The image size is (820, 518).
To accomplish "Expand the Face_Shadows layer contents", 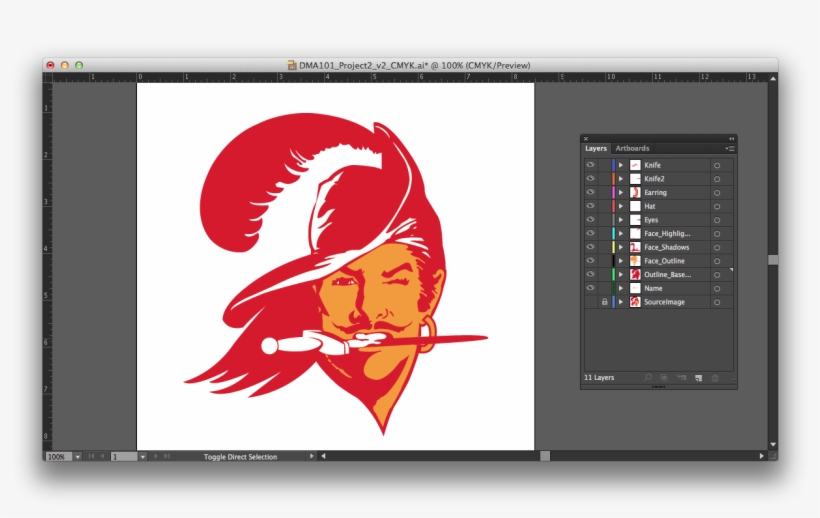I will tap(621, 247).
